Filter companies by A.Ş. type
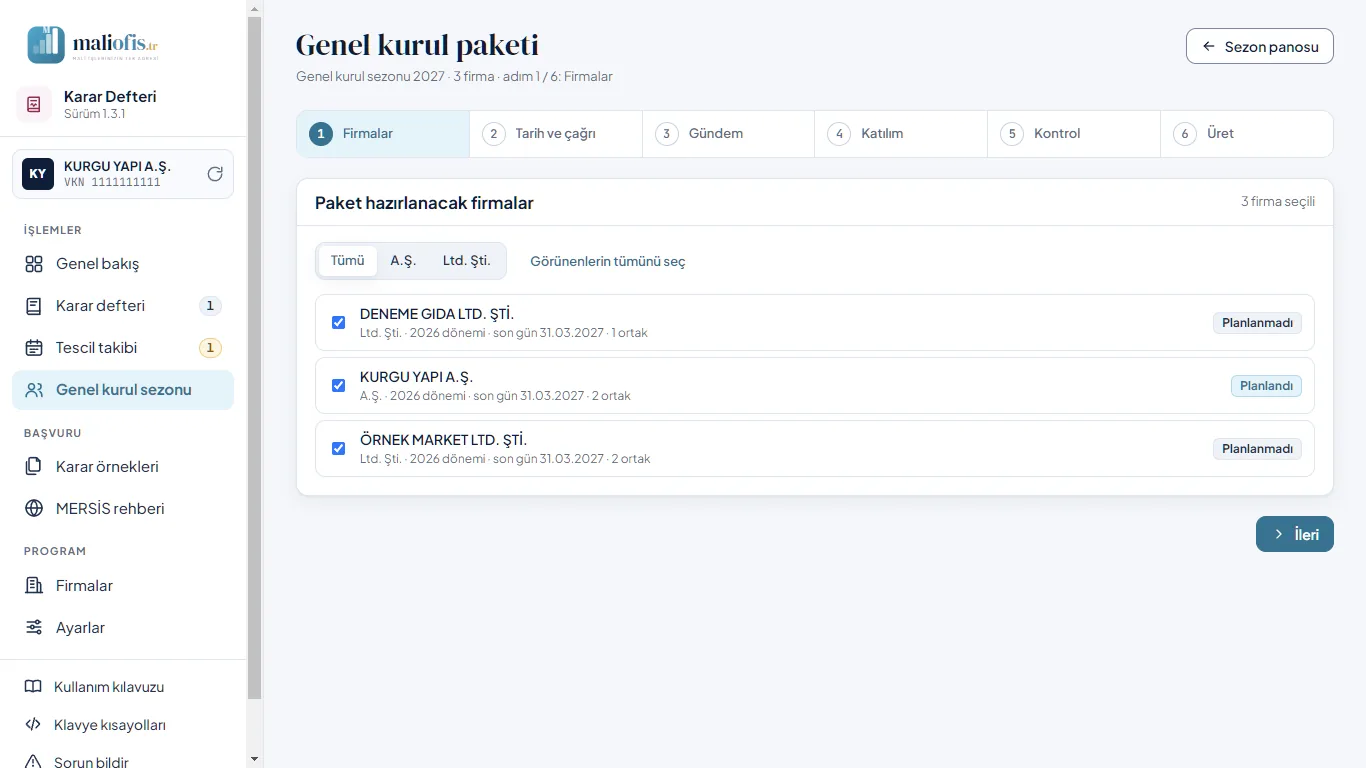The image size is (1366, 768). click(x=403, y=260)
